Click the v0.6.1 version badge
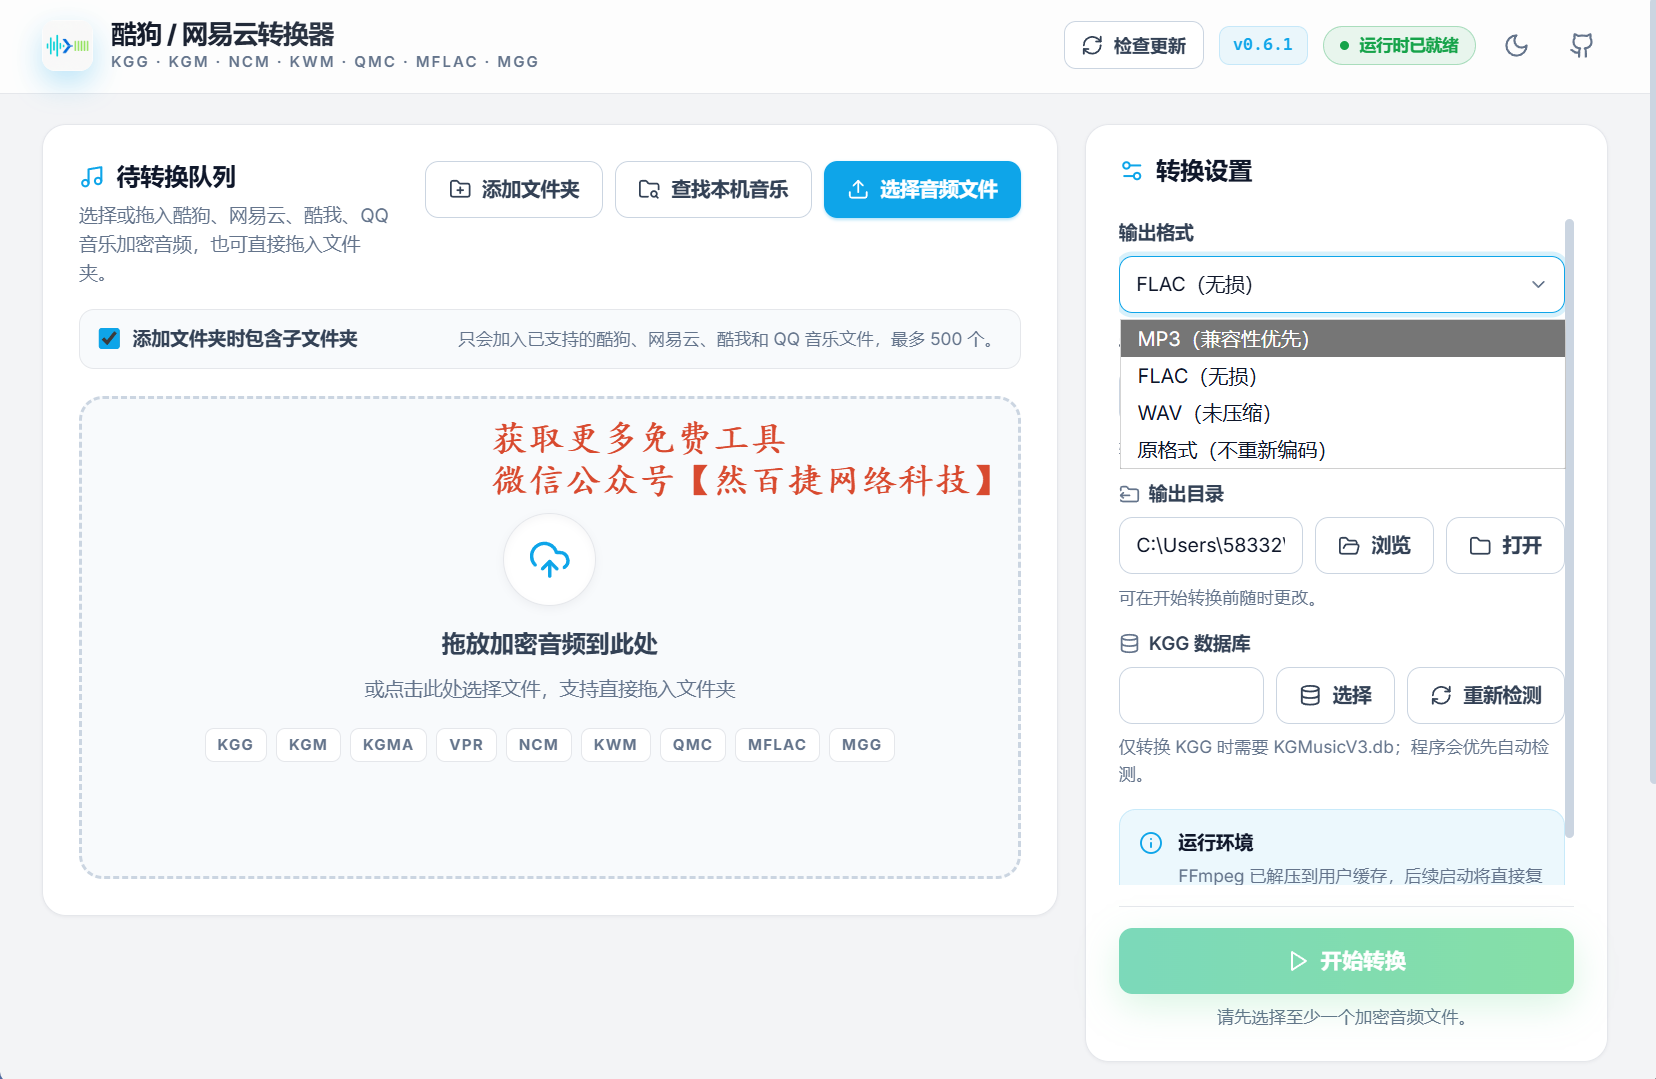 [1263, 45]
